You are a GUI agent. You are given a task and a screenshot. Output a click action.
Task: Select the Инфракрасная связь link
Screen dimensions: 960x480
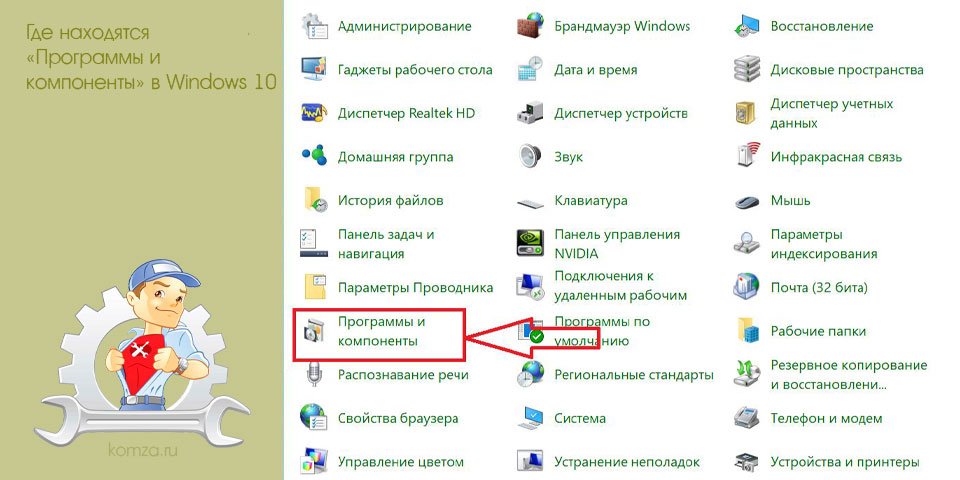(x=836, y=157)
